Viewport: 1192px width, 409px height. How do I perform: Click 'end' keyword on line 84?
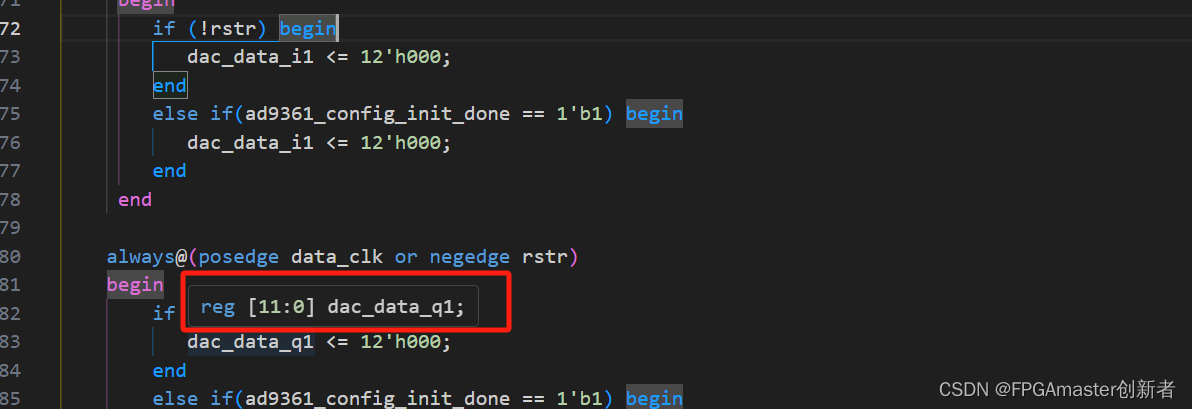170,370
